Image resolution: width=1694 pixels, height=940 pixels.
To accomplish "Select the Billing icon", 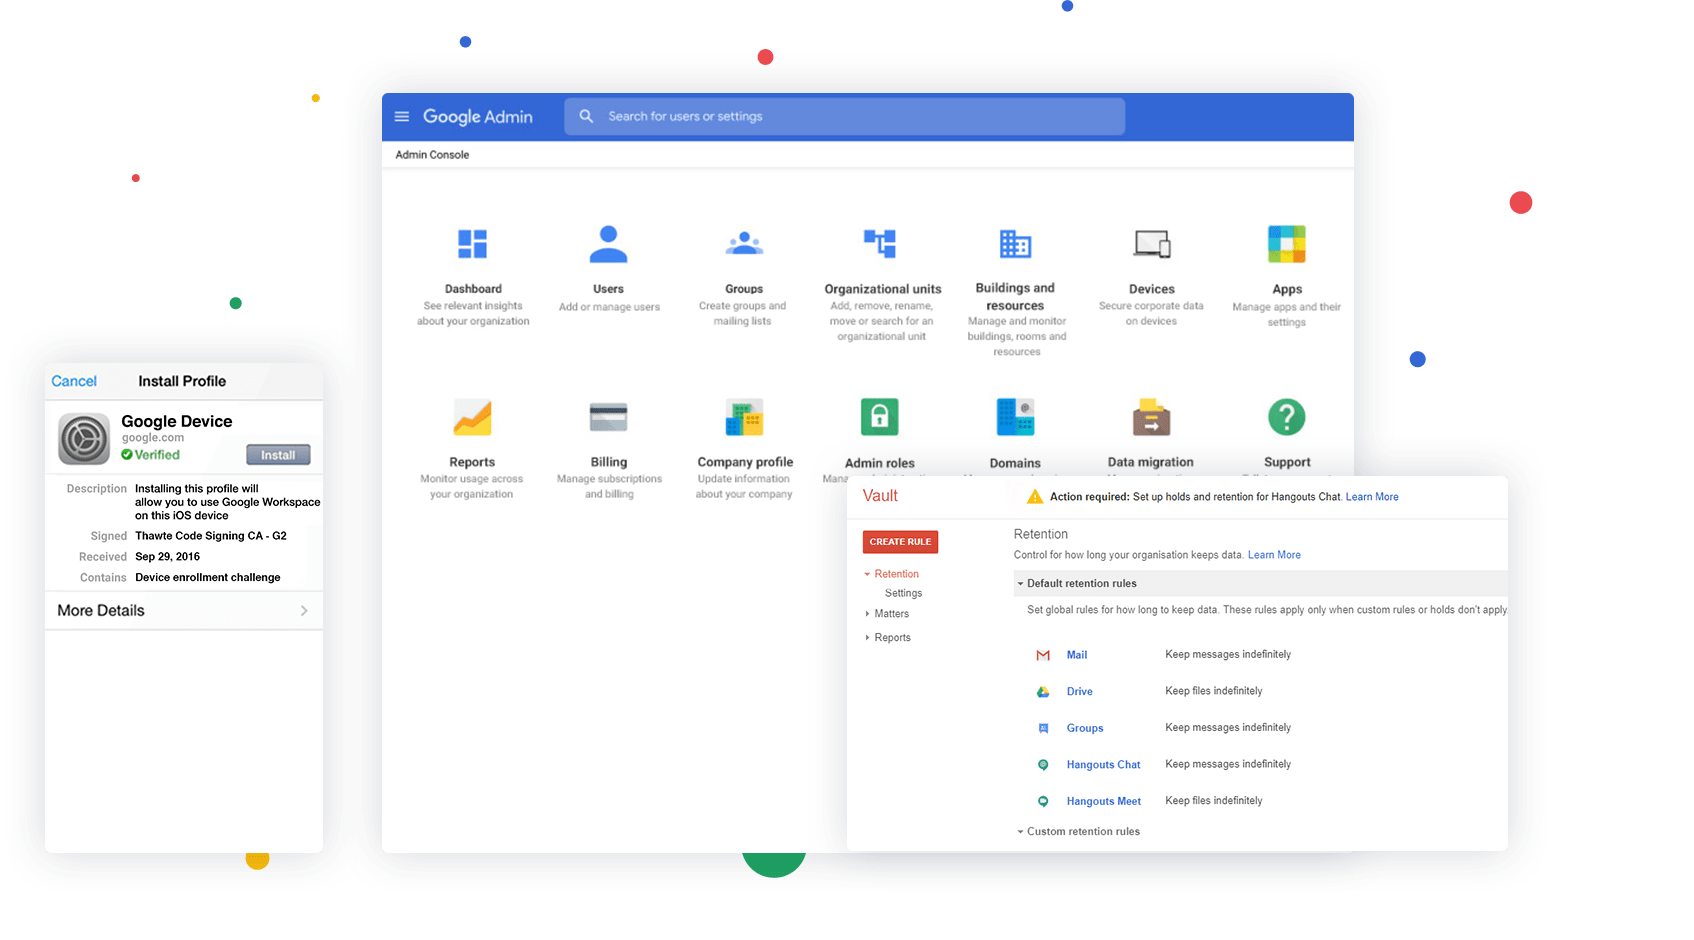I will (608, 417).
